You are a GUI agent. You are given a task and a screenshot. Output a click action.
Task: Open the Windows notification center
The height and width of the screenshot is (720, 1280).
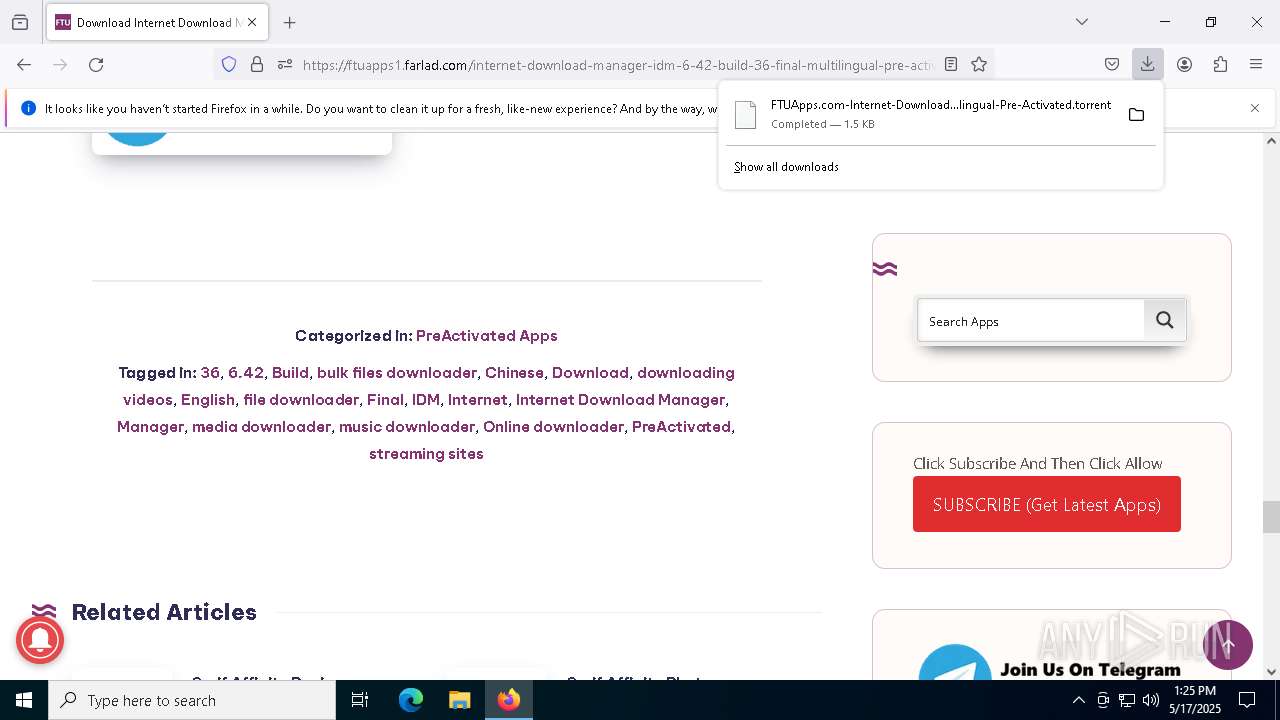1247,700
